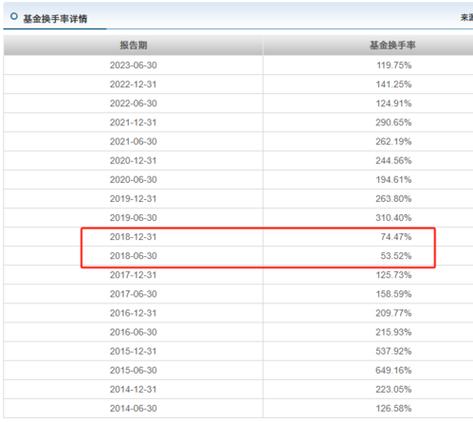Click the 126.58% turnover cell
Screen dimensions: 473x422
(394, 408)
